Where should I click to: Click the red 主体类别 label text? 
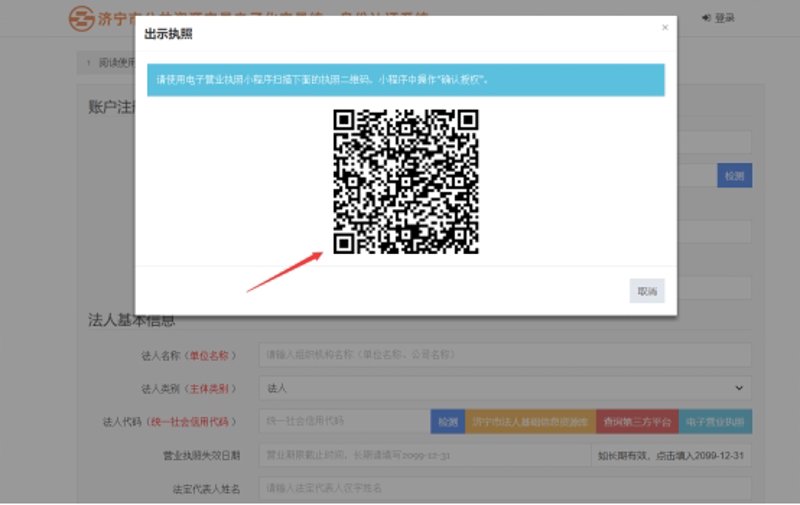[209, 389]
